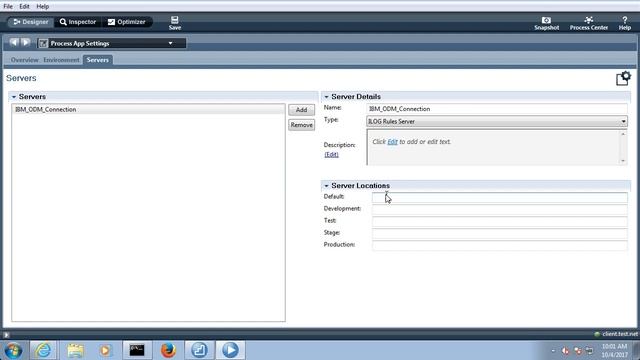The width and height of the screenshot is (640, 360).
Task: Click the expand arrow in bottom status bar
Action: 6,335
